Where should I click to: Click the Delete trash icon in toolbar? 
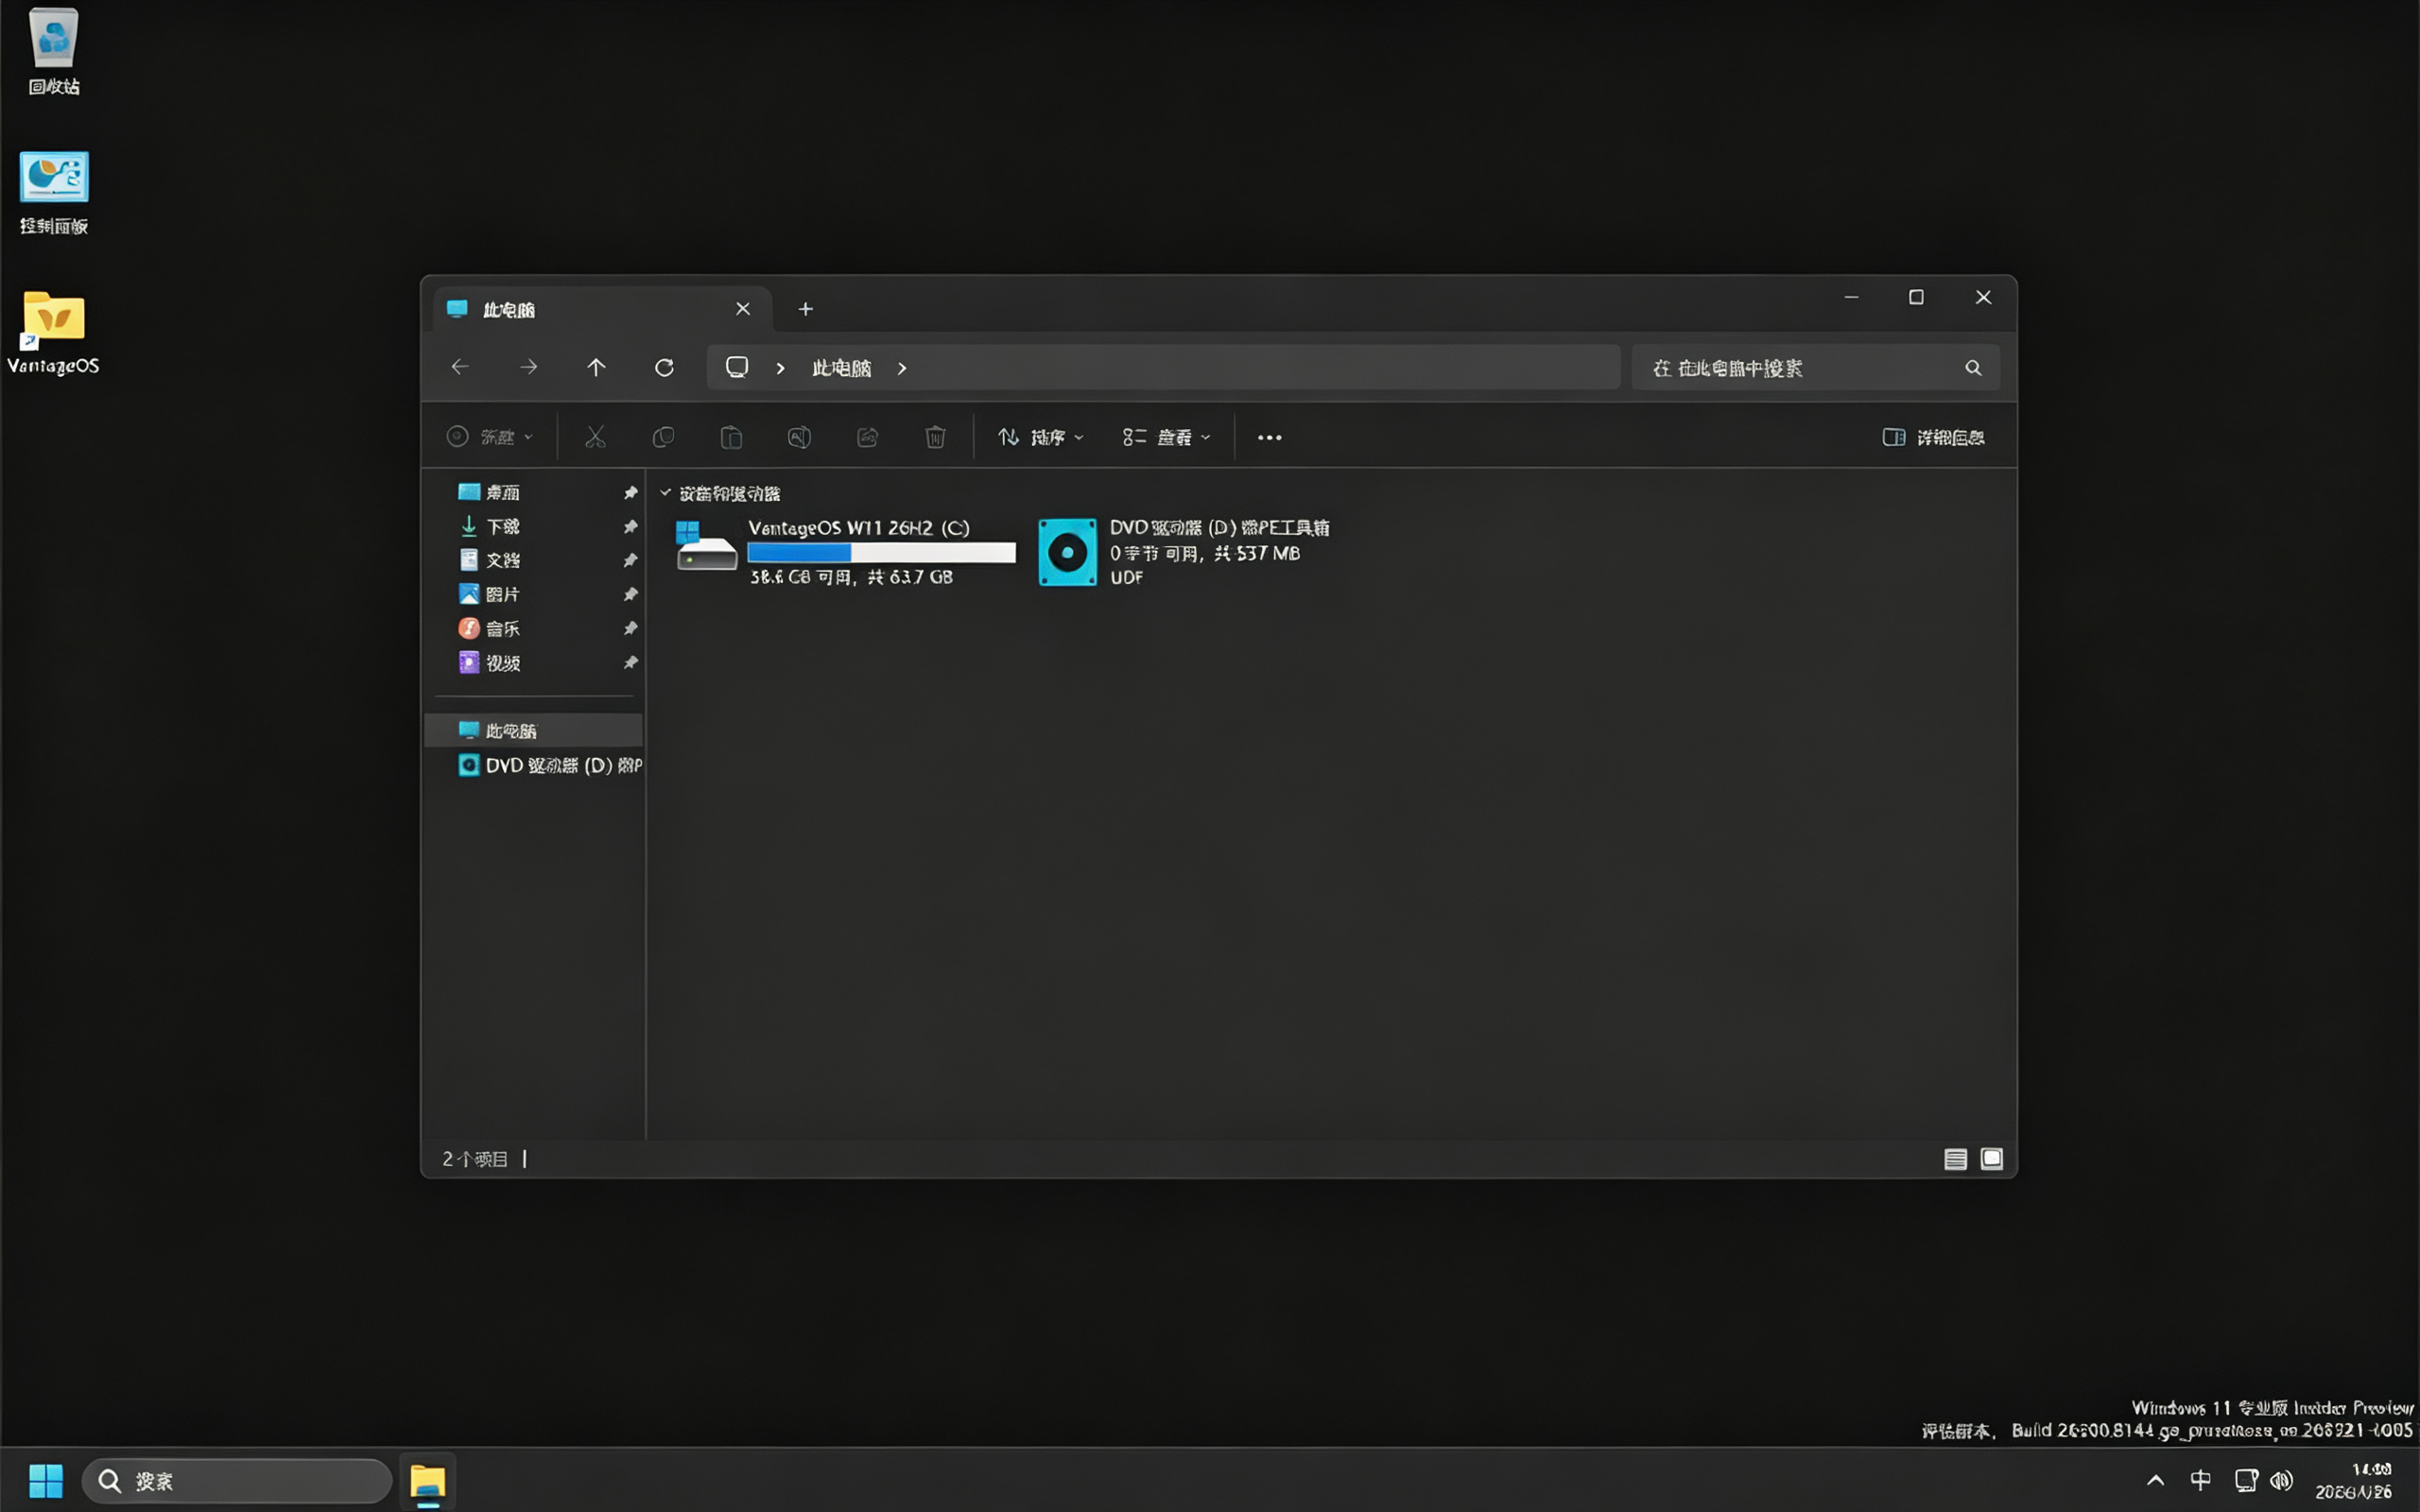tap(935, 437)
